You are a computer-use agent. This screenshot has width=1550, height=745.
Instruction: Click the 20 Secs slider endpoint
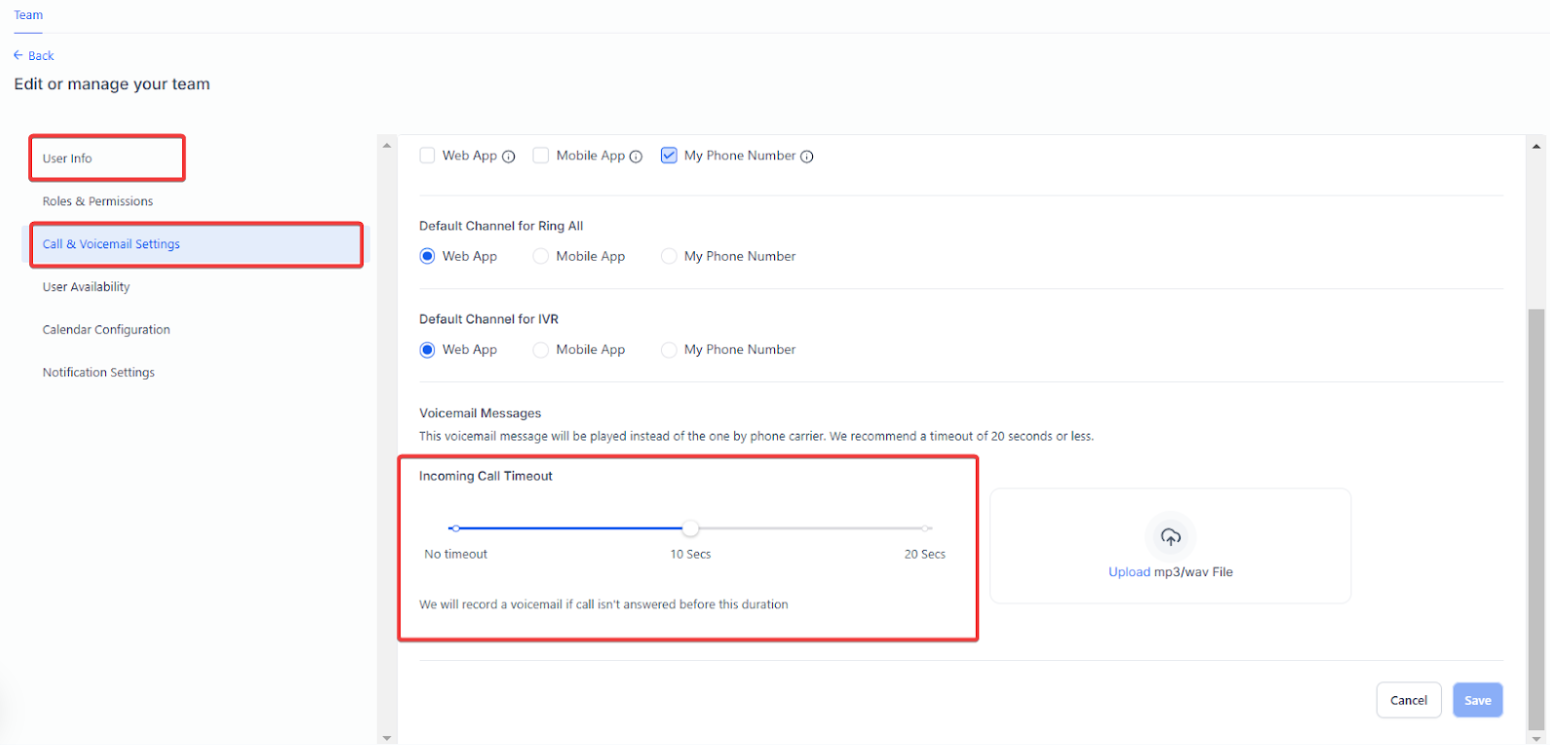[926, 528]
